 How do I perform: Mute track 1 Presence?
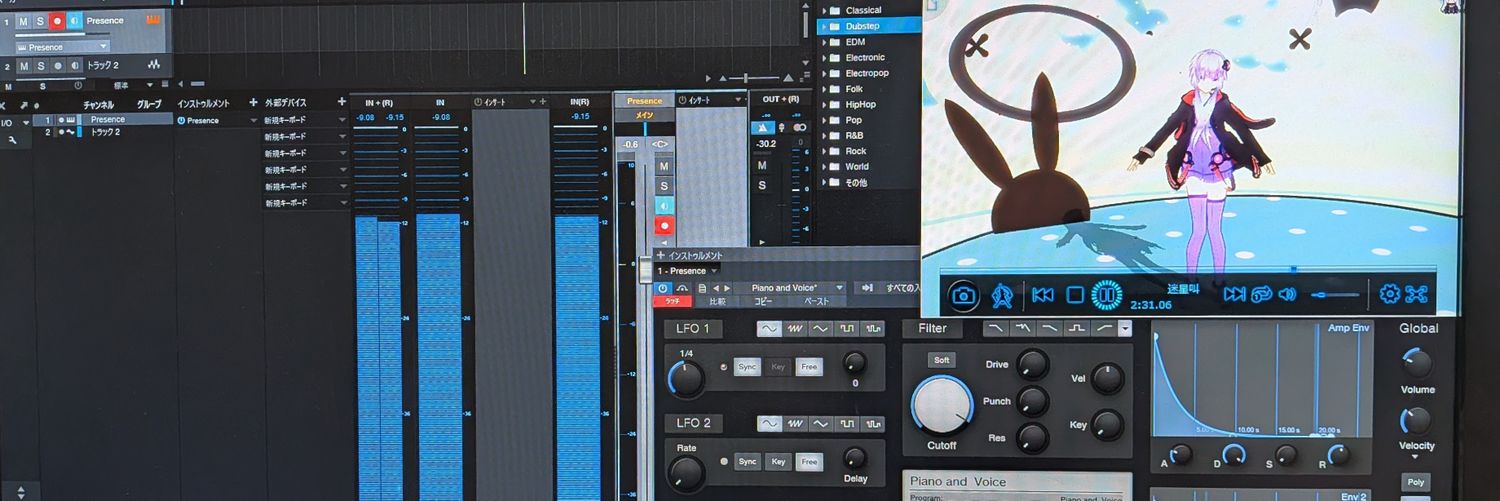pos(23,21)
